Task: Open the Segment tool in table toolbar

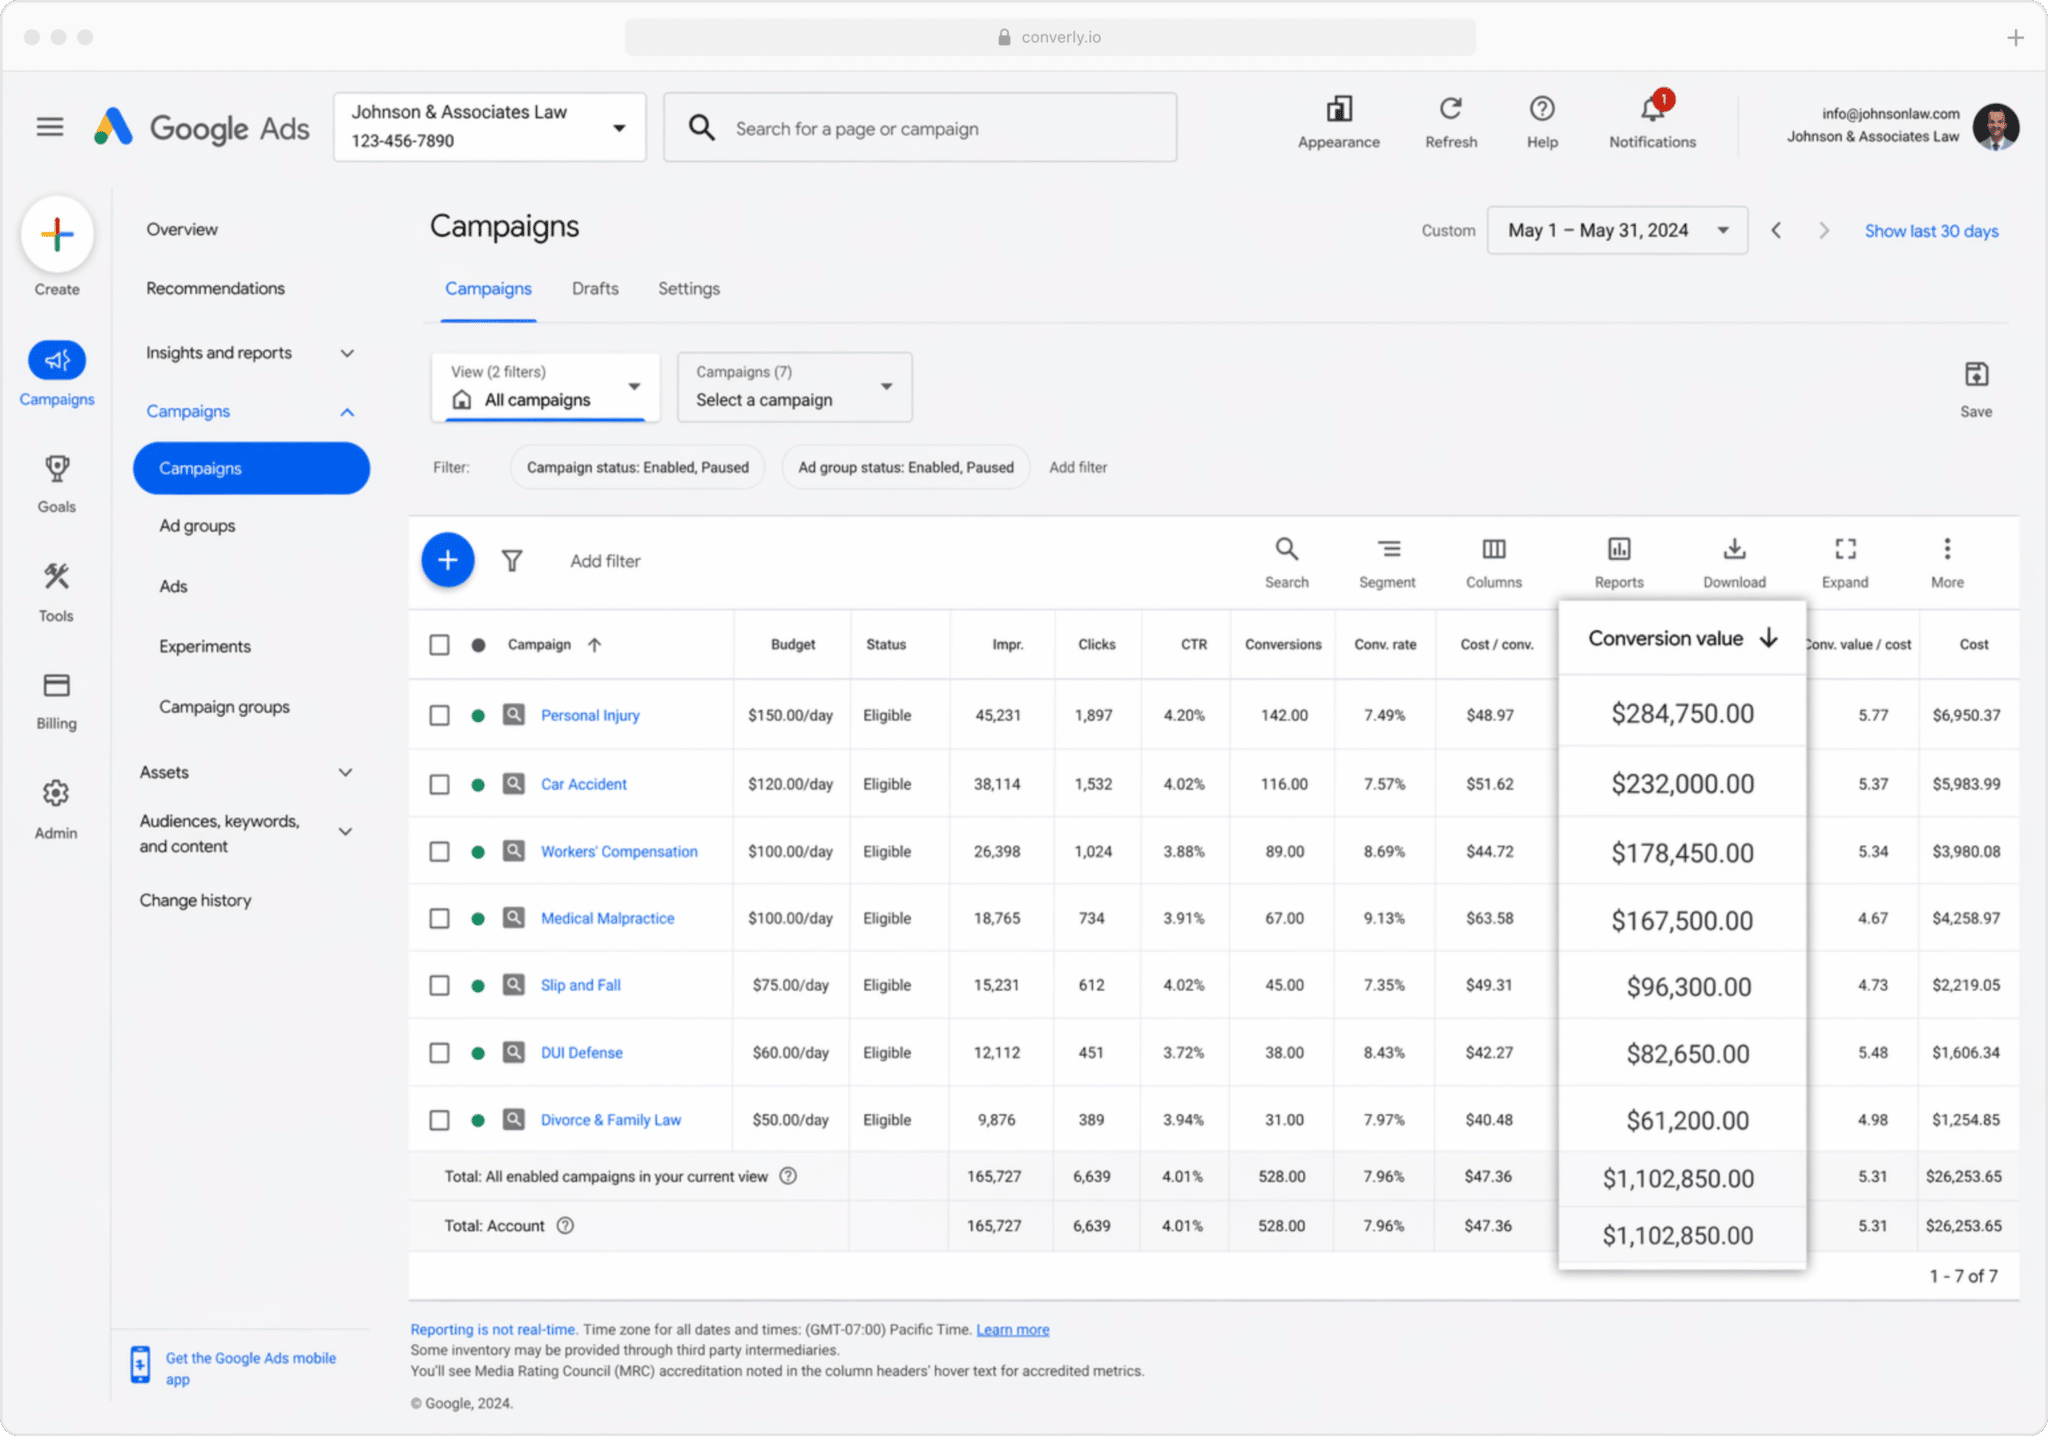Action: (1387, 562)
